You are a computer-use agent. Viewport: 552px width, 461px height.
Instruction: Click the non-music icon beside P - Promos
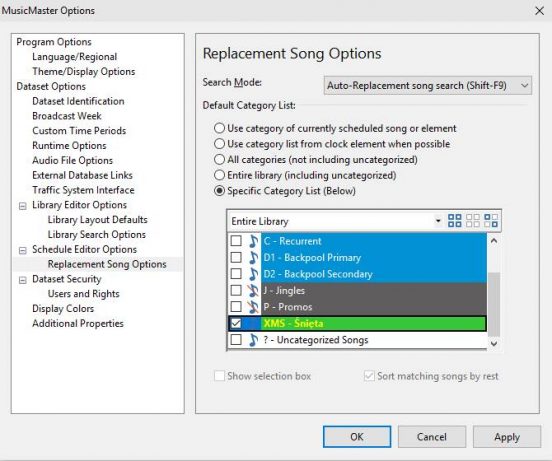pyautogui.click(x=253, y=307)
